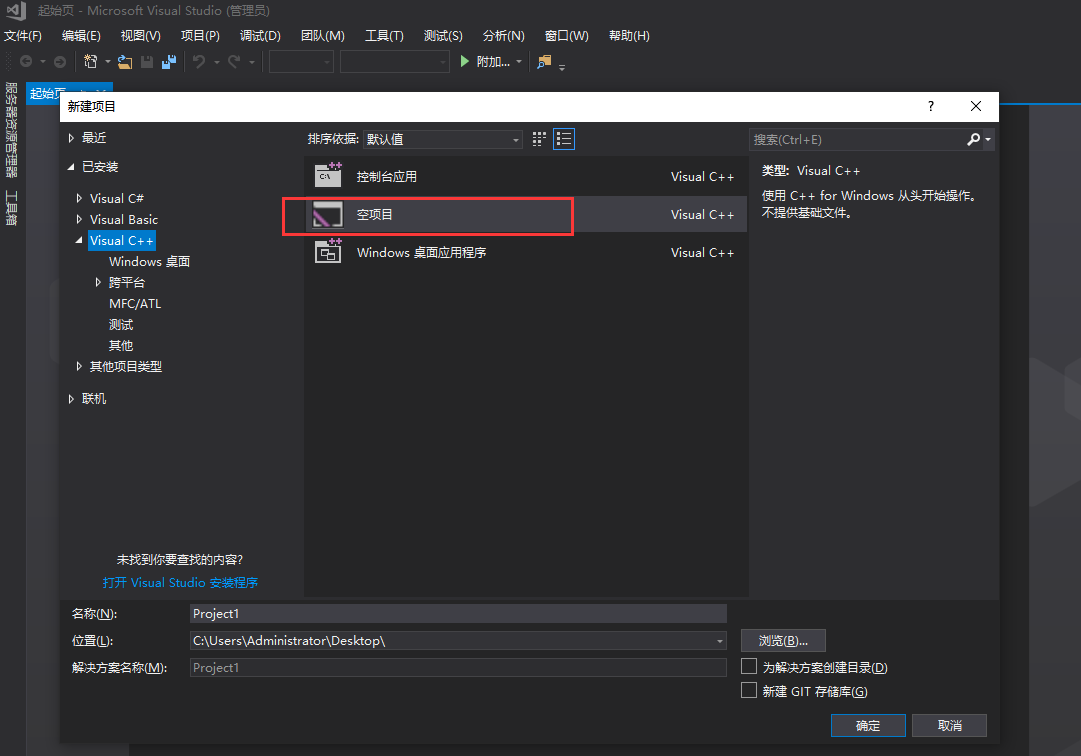Expand the 联机 tree node
Viewport: 1081px width, 756px height.
[x=71, y=399]
